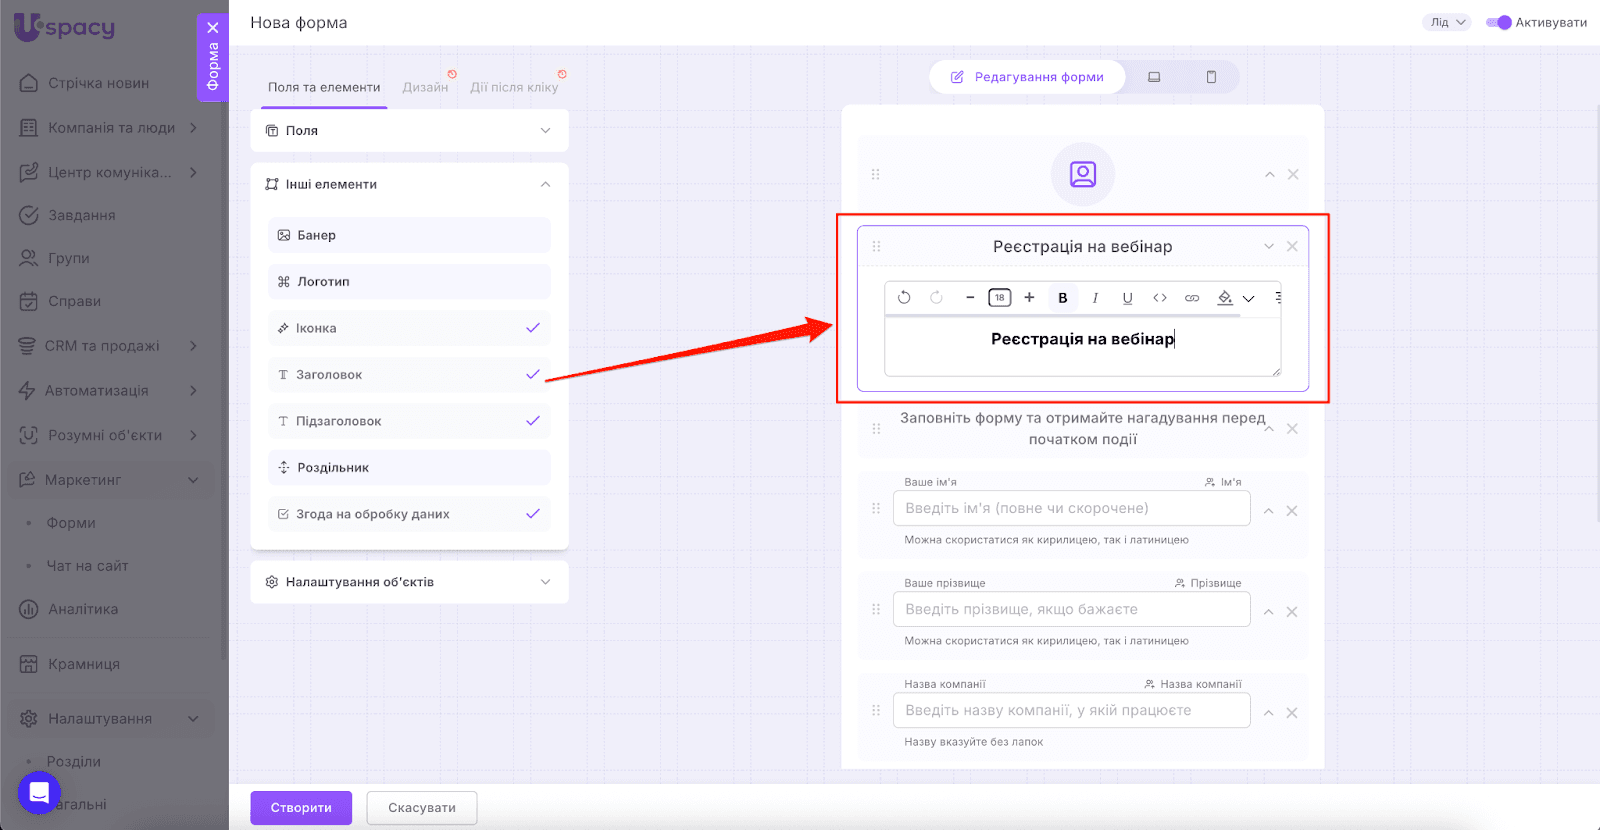The width and height of the screenshot is (1600, 830).
Task: Switch to desktop preview icon
Action: click(x=1154, y=77)
